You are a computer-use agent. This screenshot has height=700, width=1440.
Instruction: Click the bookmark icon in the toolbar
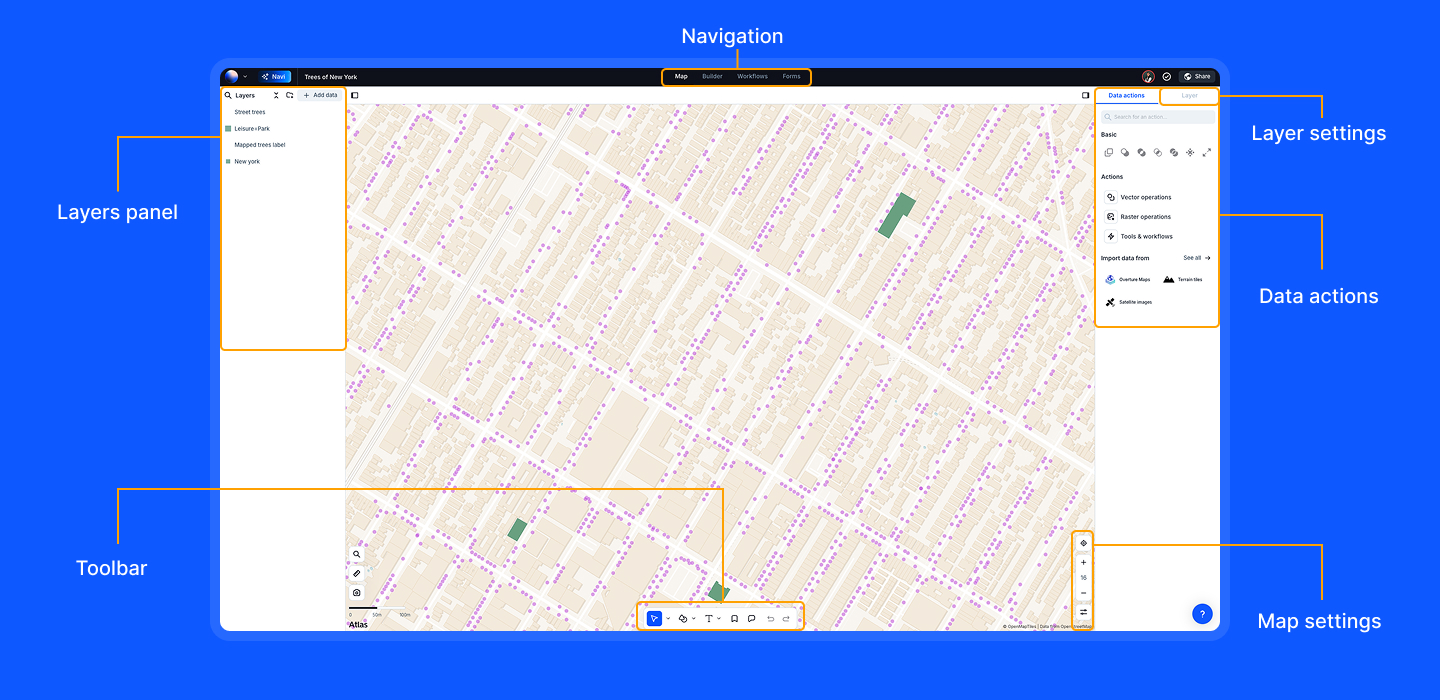pos(734,619)
